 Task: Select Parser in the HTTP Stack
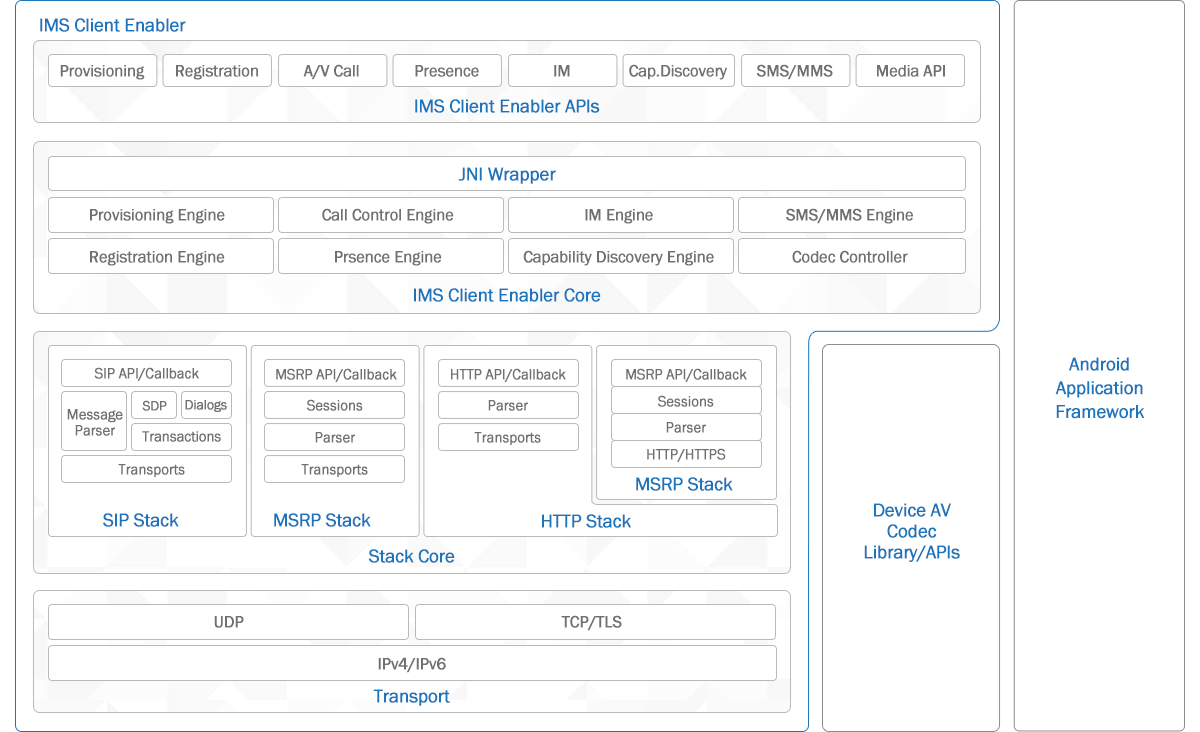pyautogui.click(x=508, y=405)
